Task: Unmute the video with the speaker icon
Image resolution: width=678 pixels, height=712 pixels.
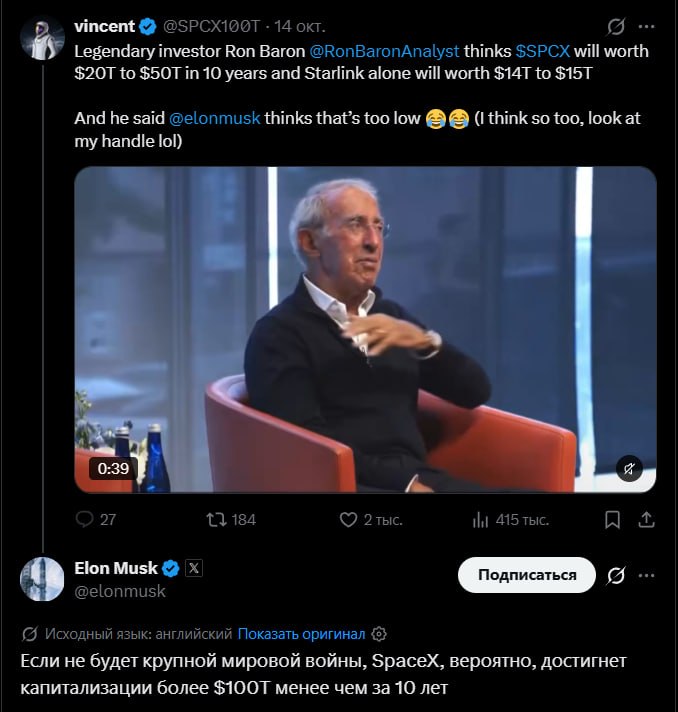Action: pos(629,468)
